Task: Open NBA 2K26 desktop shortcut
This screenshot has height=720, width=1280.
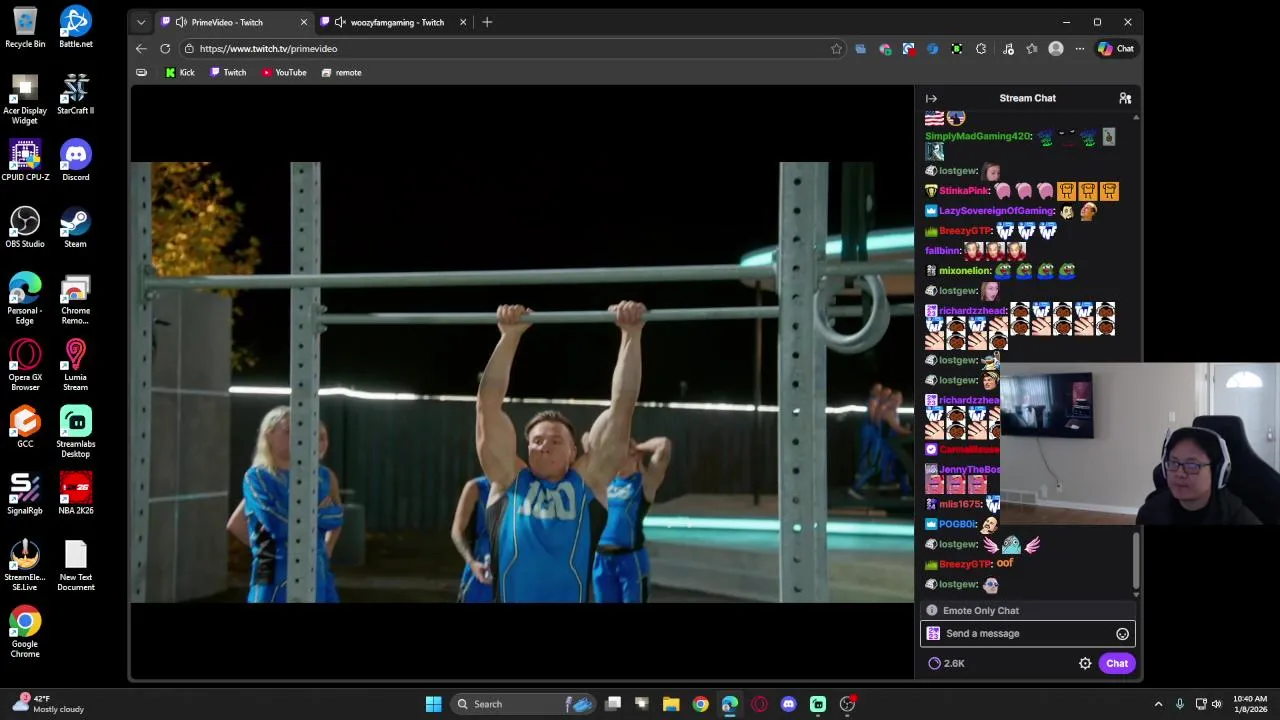Action: coord(75,494)
